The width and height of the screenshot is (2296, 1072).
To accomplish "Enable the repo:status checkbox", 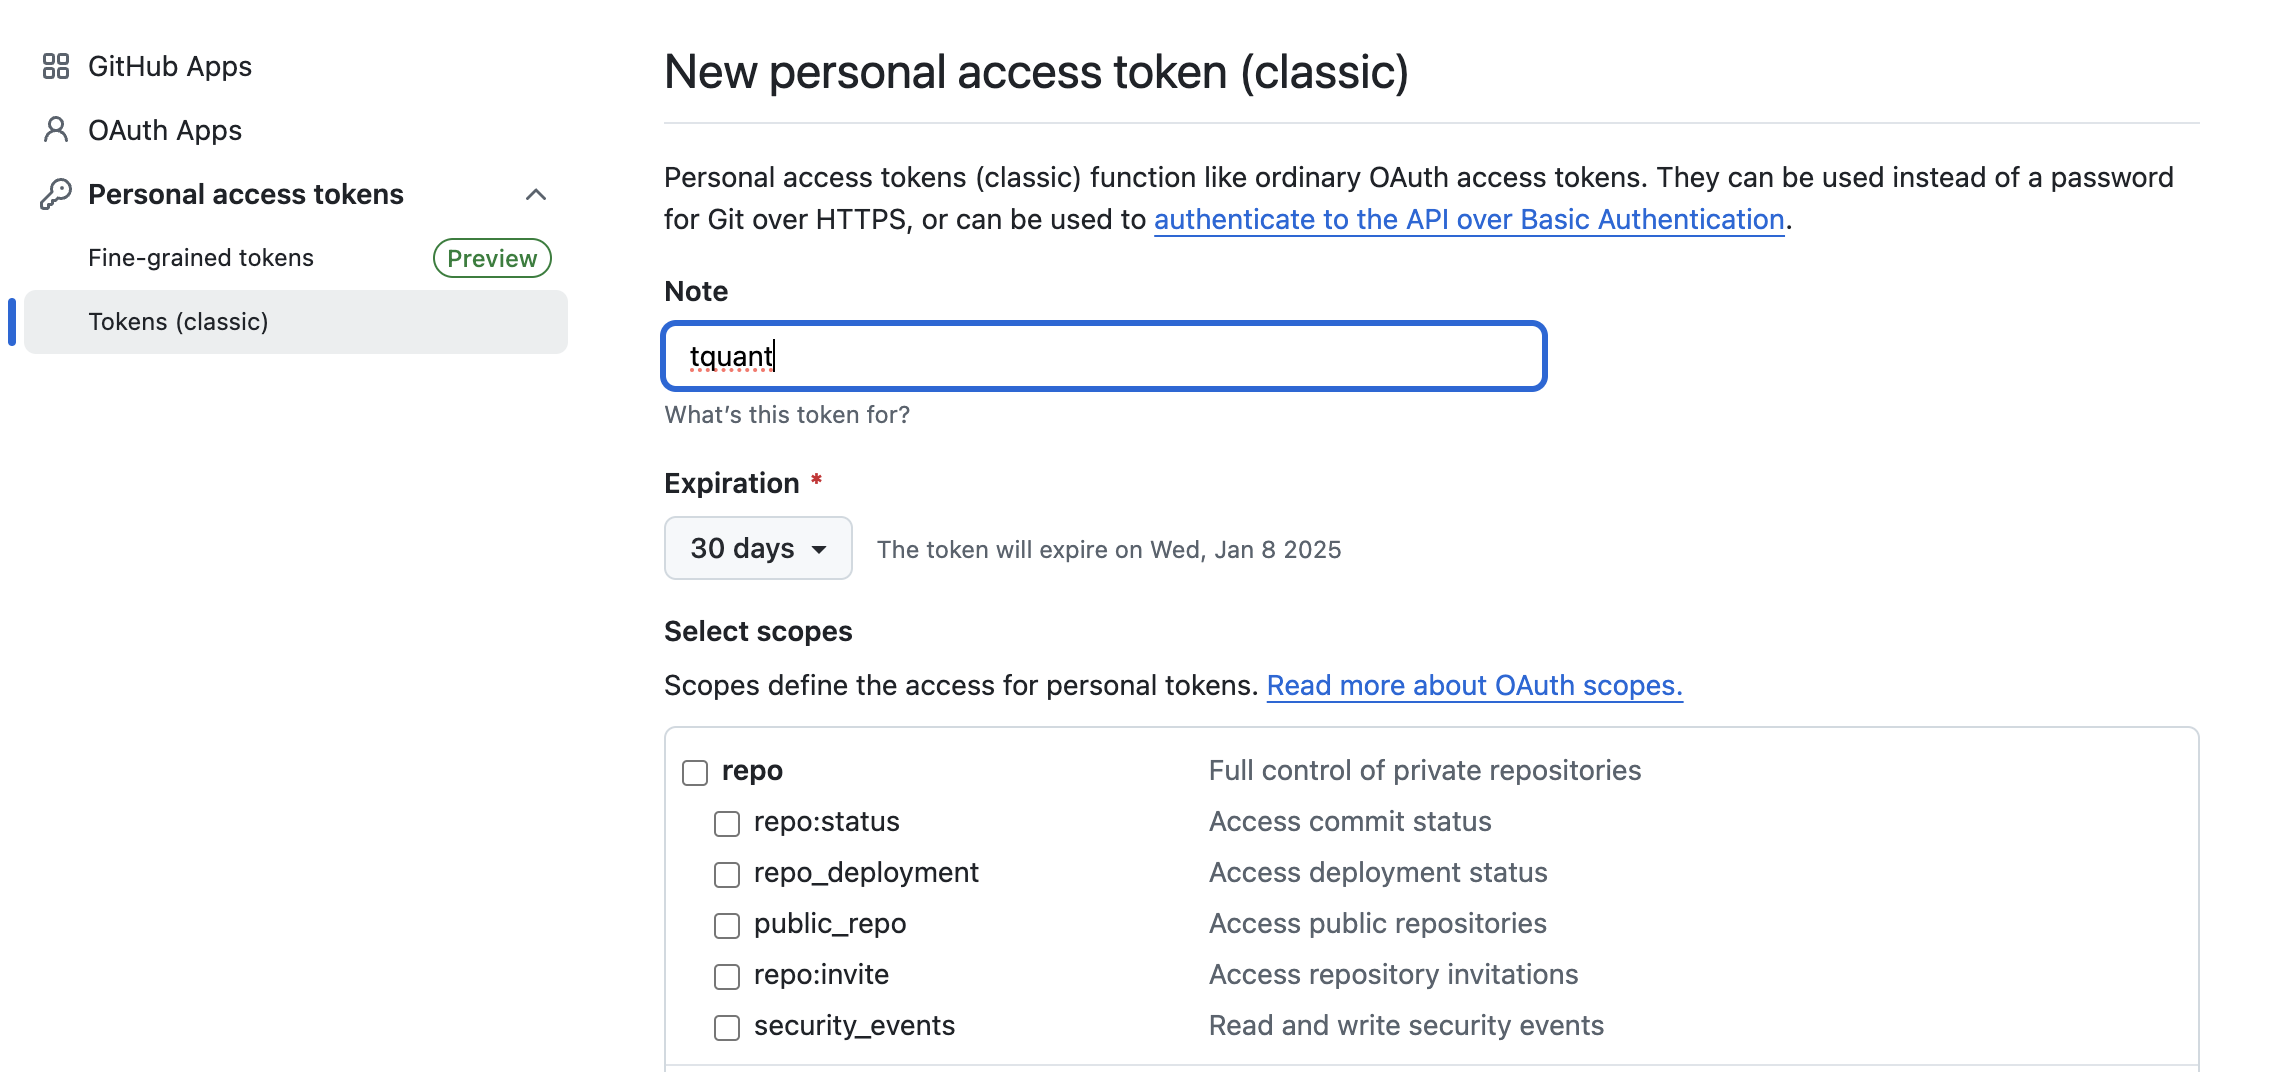I will click(x=727, y=823).
